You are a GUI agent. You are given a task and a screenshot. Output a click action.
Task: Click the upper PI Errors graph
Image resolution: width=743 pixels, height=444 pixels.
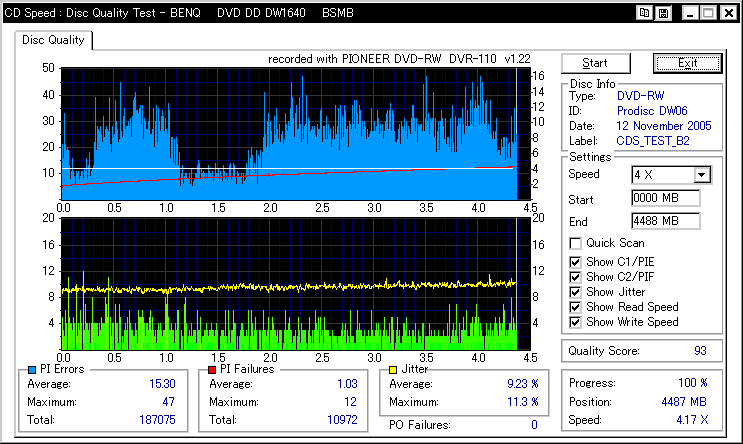(x=296, y=134)
